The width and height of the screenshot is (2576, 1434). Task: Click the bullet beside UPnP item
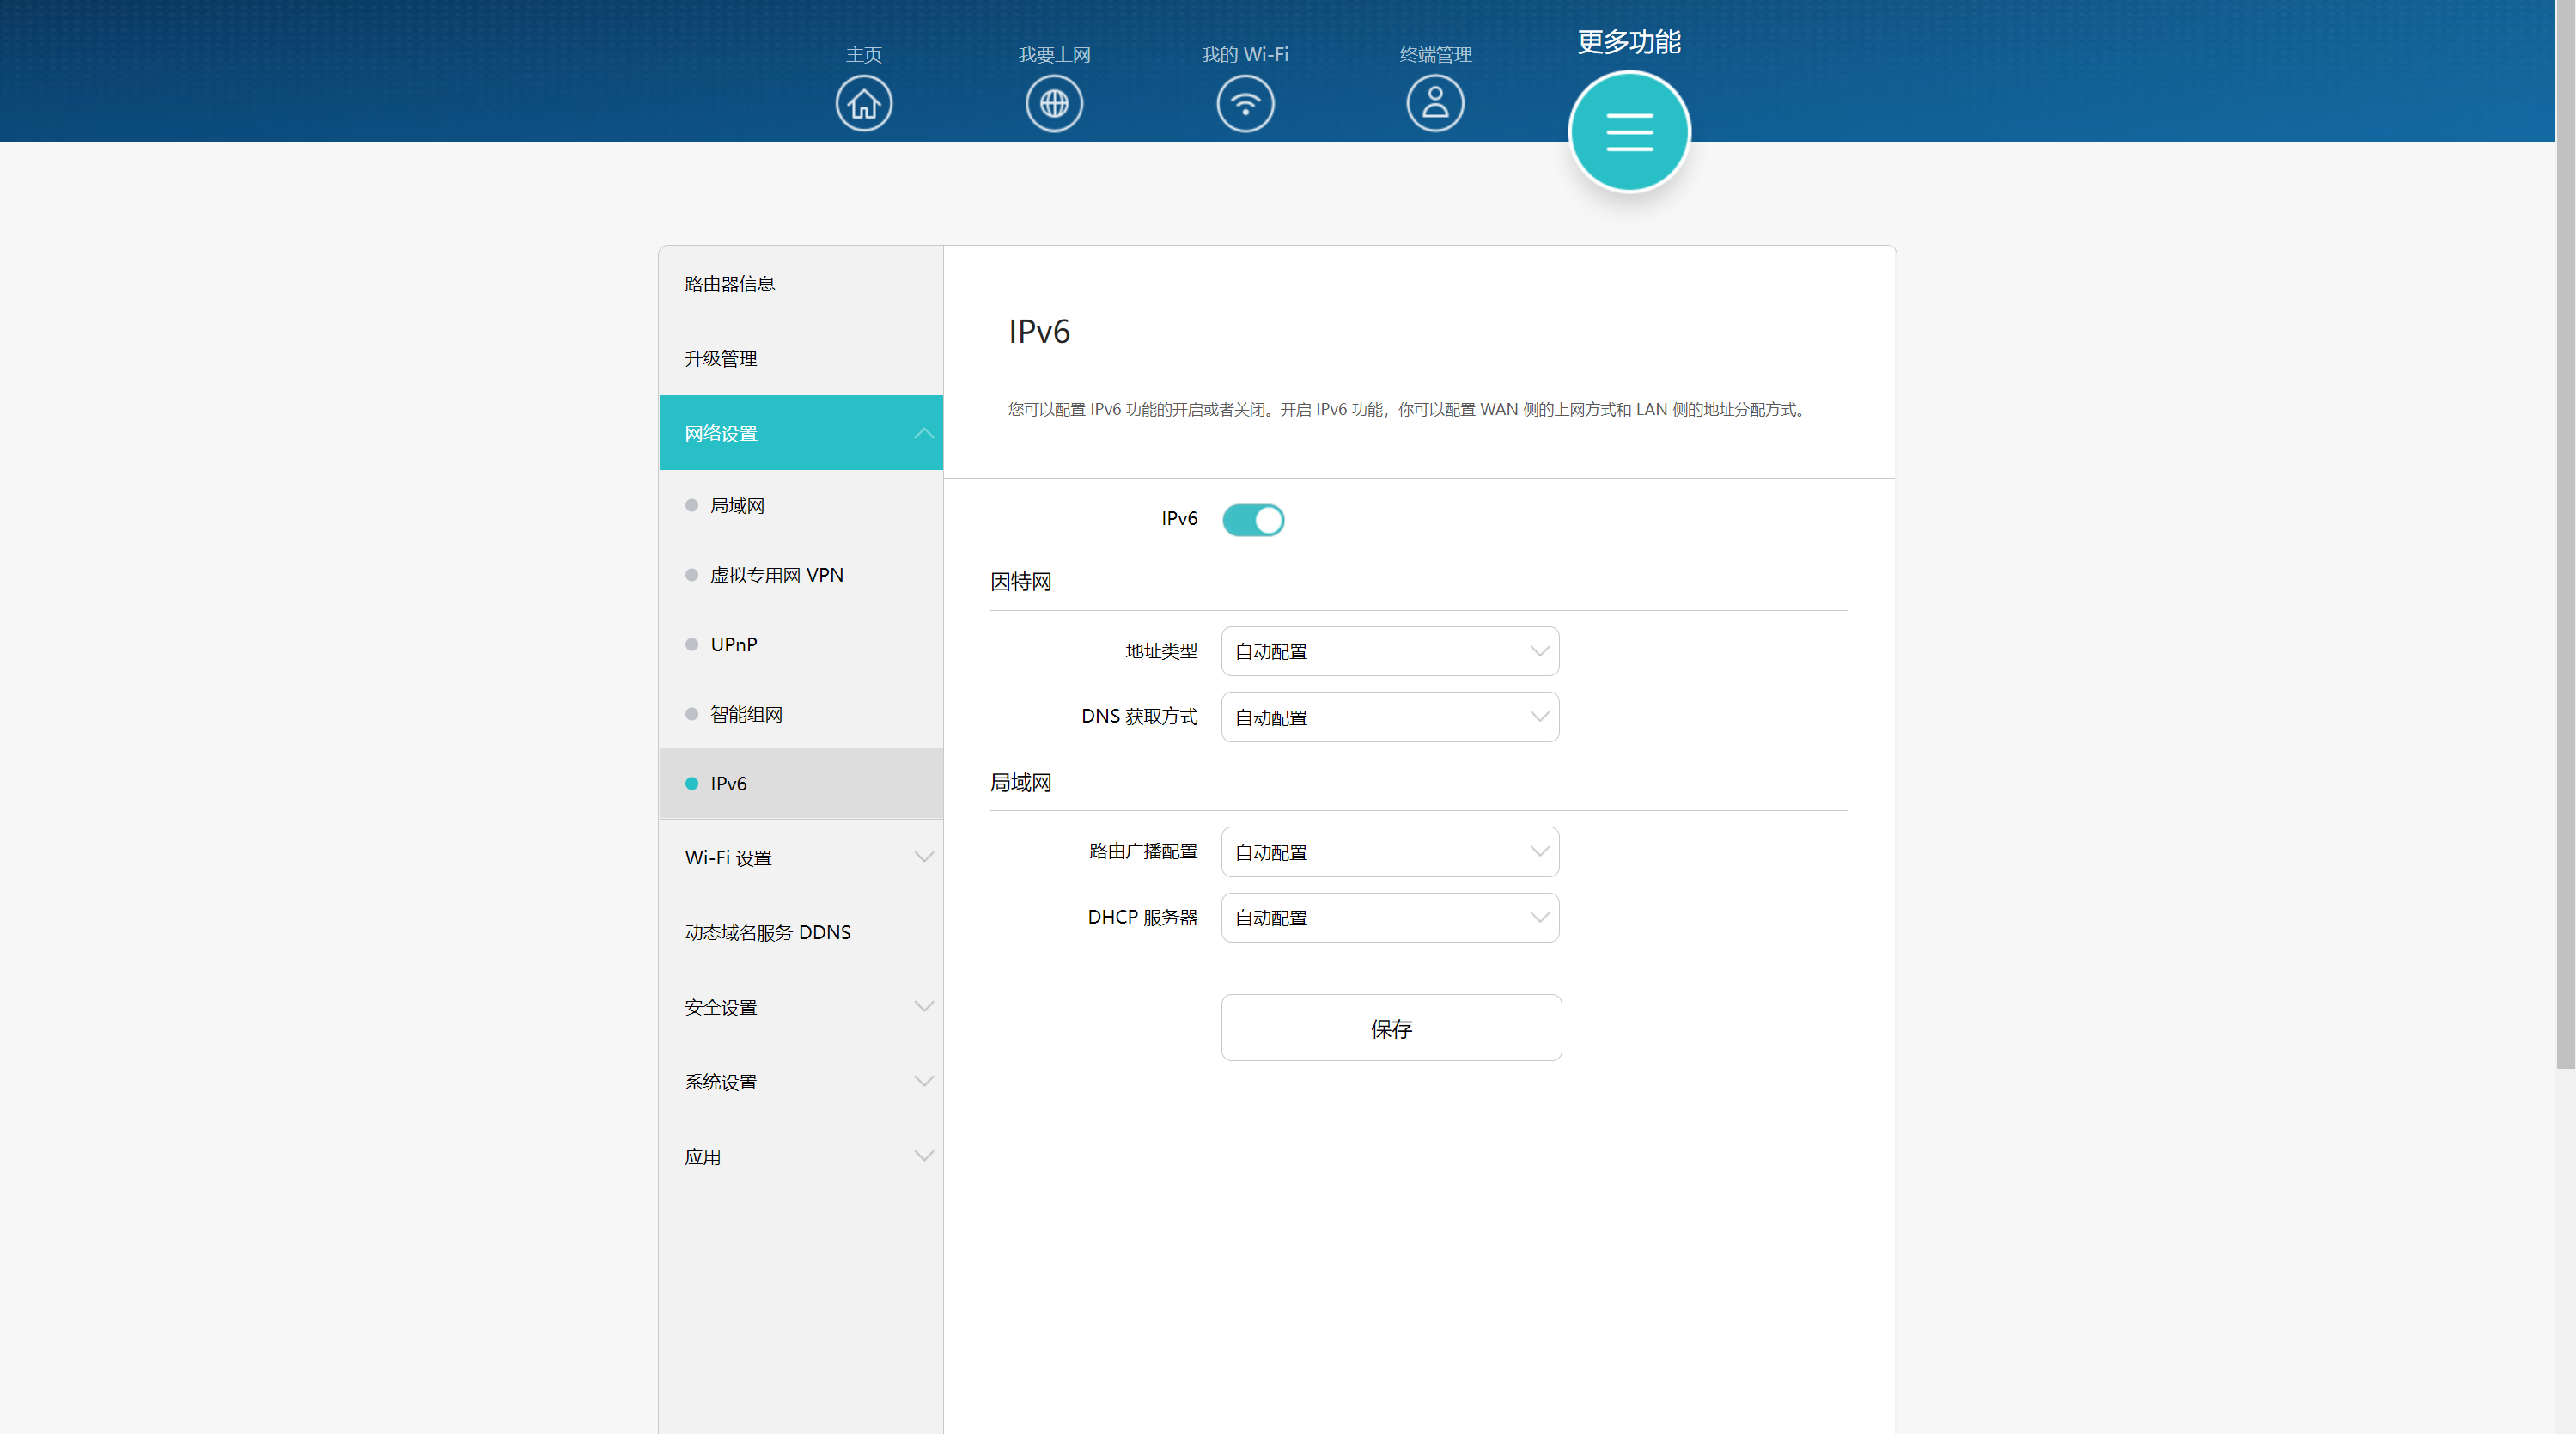pyautogui.click(x=691, y=645)
